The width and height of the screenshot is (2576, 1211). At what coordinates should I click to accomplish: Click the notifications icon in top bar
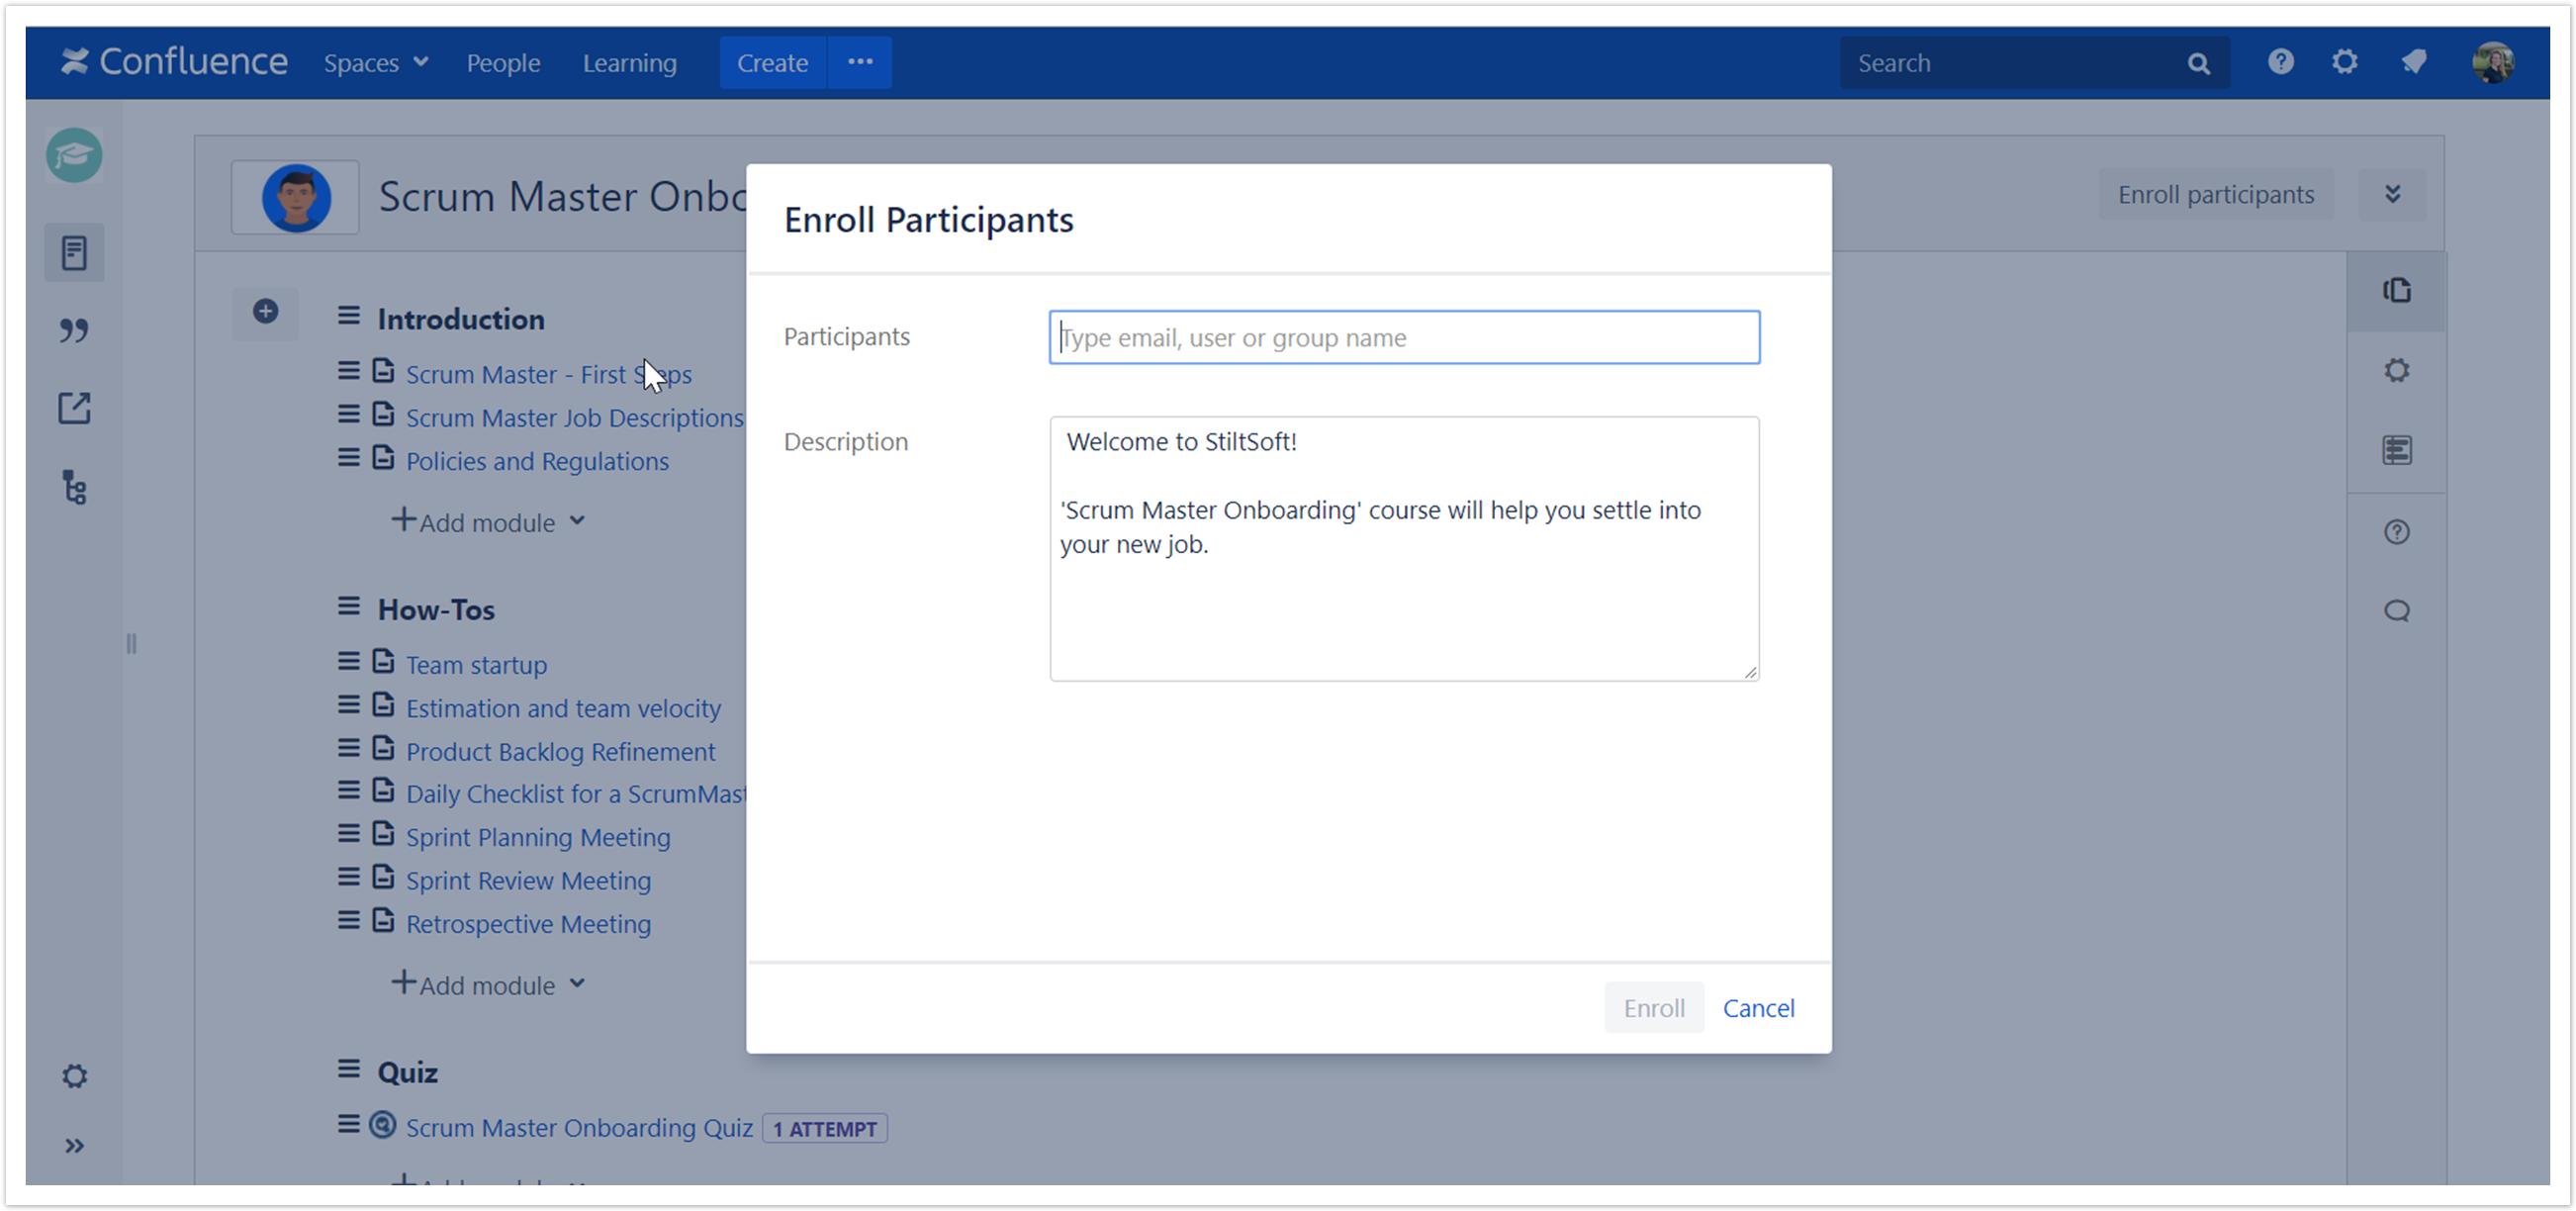click(2414, 62)
